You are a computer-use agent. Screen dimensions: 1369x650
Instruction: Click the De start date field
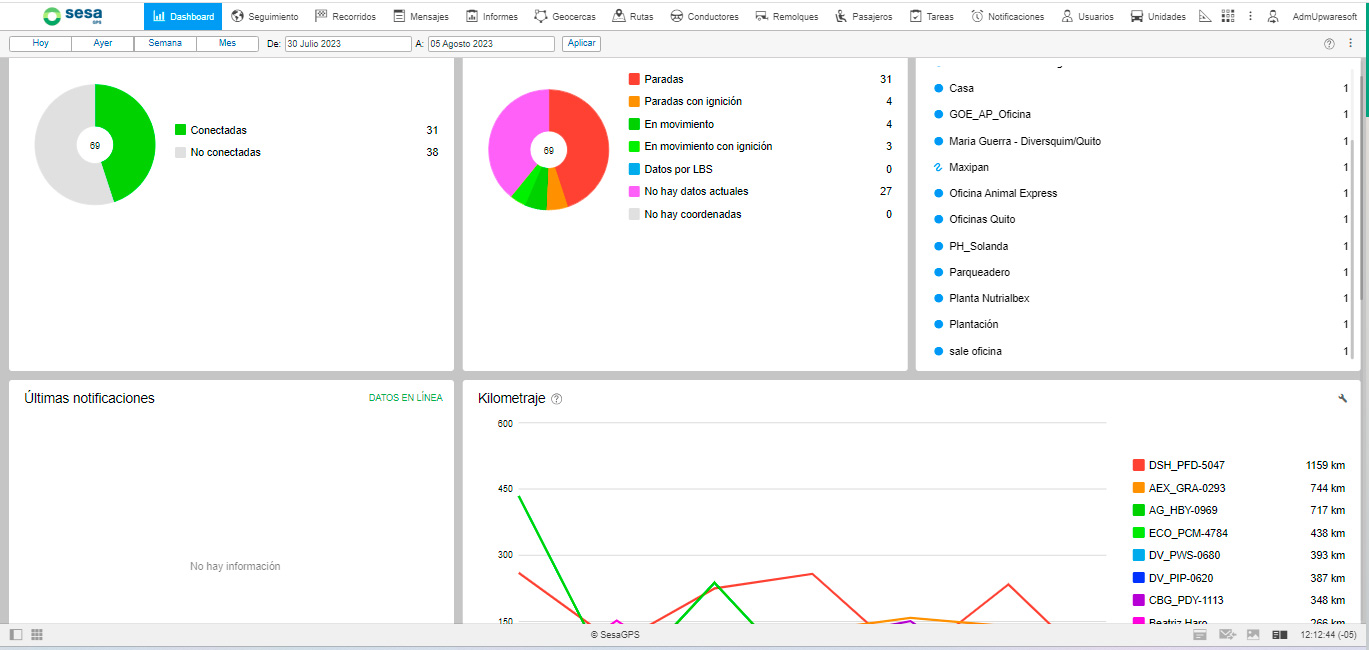(348, 44)
